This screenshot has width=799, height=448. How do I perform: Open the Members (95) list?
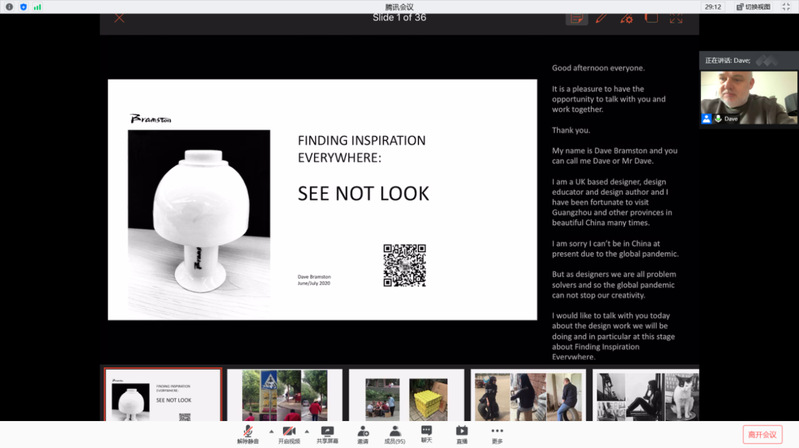(394, 431)
